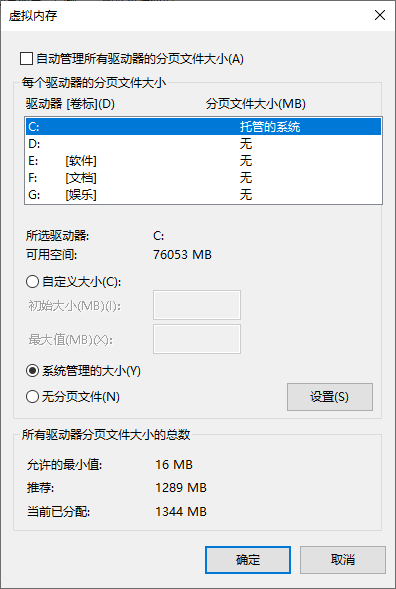Click the 自动管理所有驱动器 checkbox label
396x589 pixels.
click(140, 59)
